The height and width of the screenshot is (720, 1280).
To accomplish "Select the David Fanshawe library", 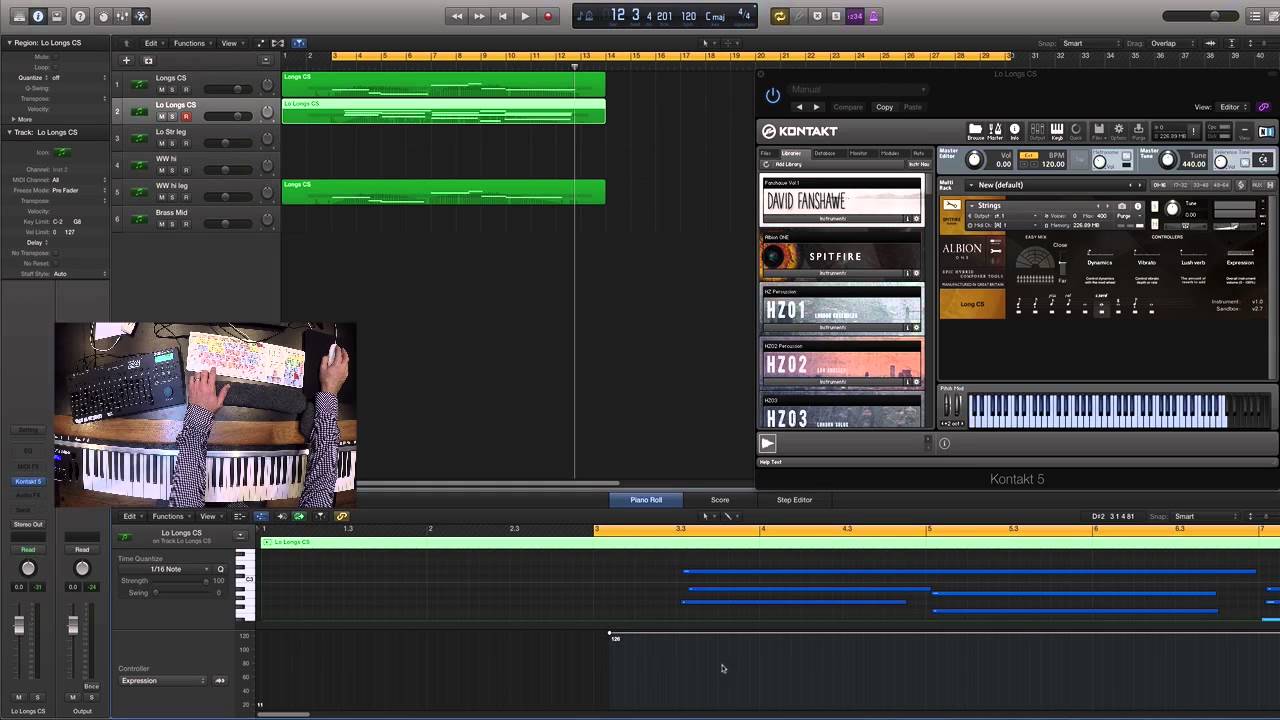I will point(842,200).
